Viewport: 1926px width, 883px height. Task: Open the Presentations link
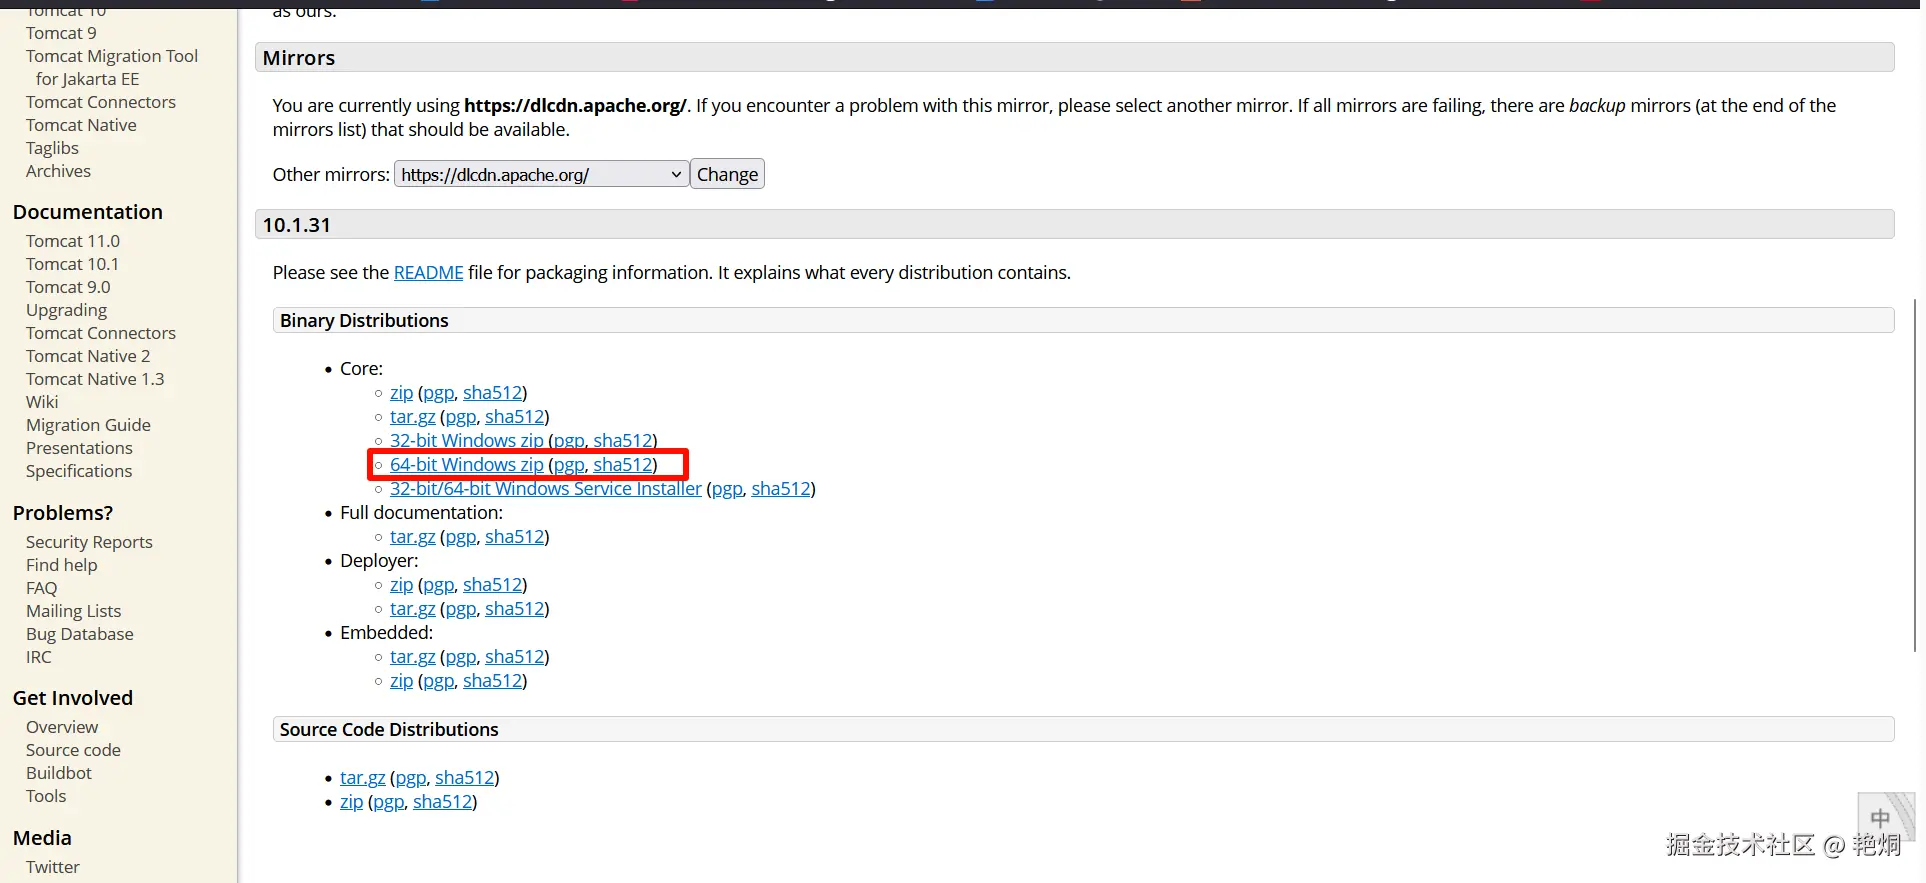point(79,448)
